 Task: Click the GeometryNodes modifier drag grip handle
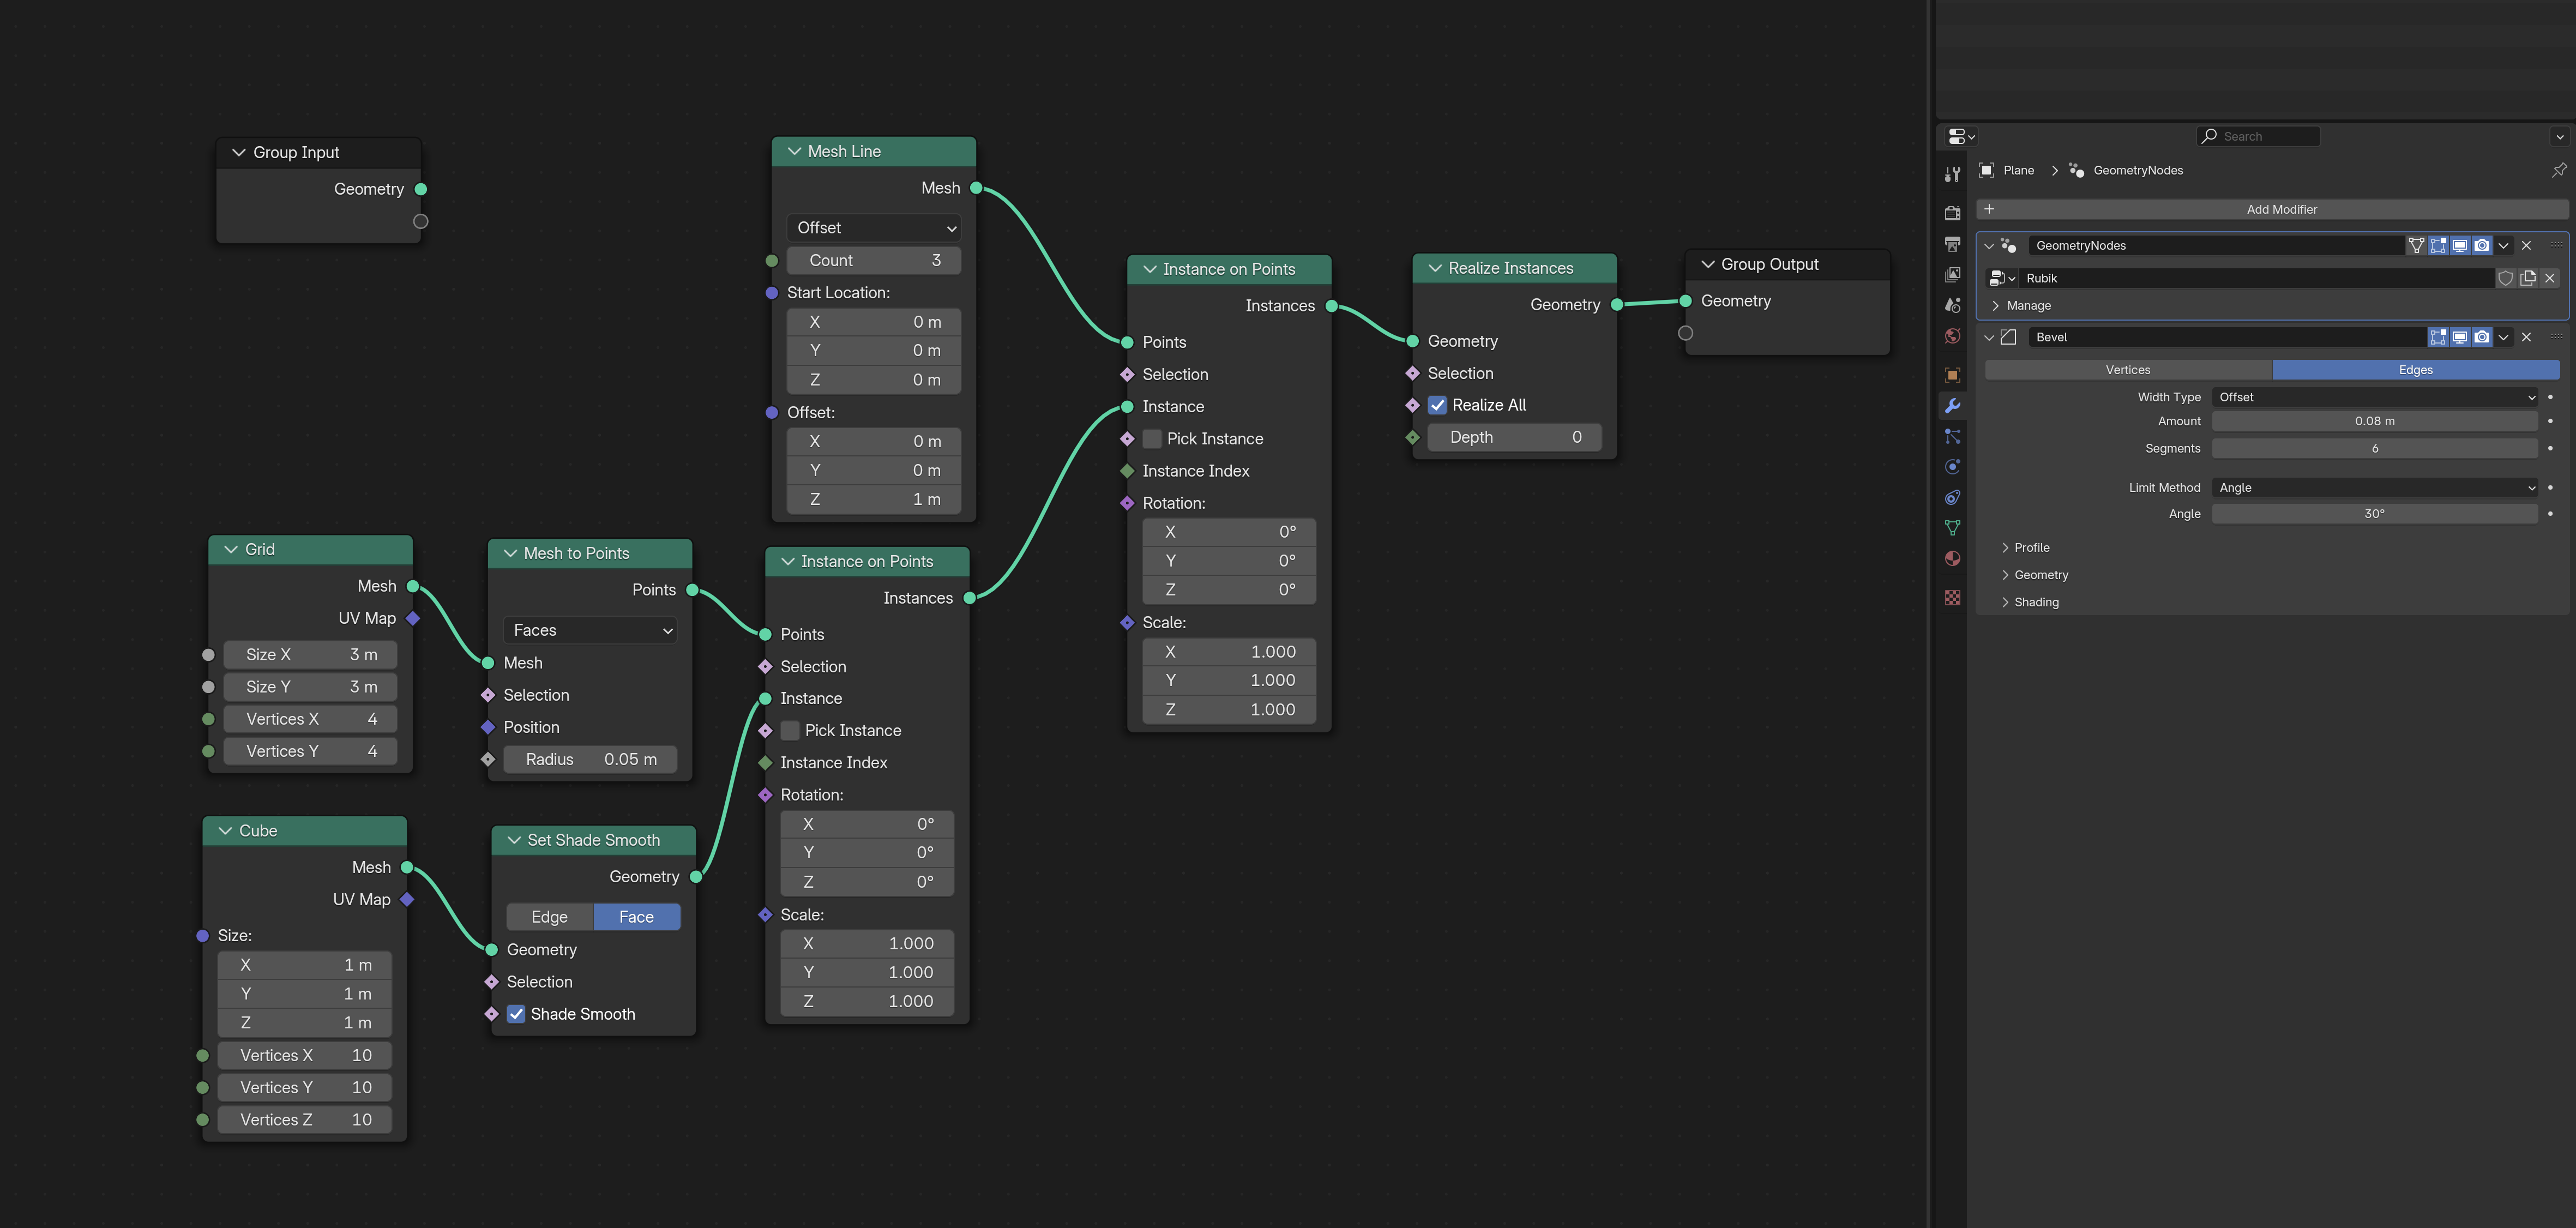[x=2556, y=245]
